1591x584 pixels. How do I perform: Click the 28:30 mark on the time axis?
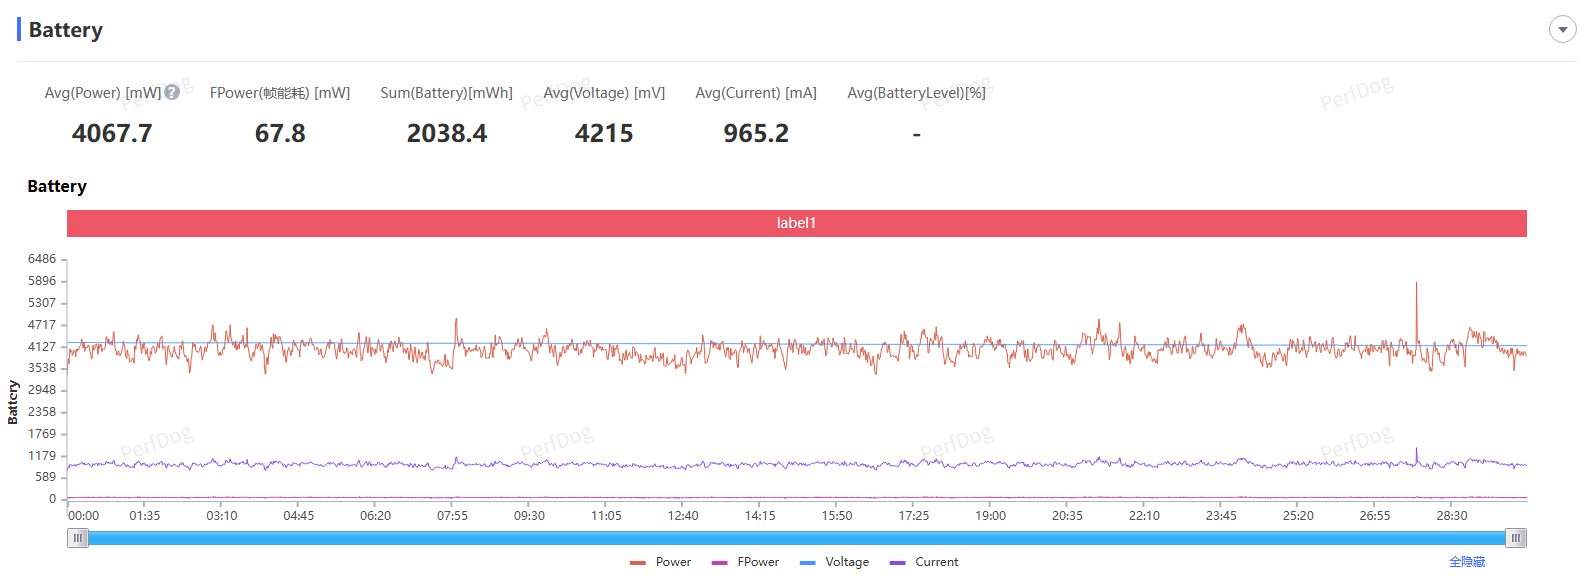click(x=1451, y=516)
